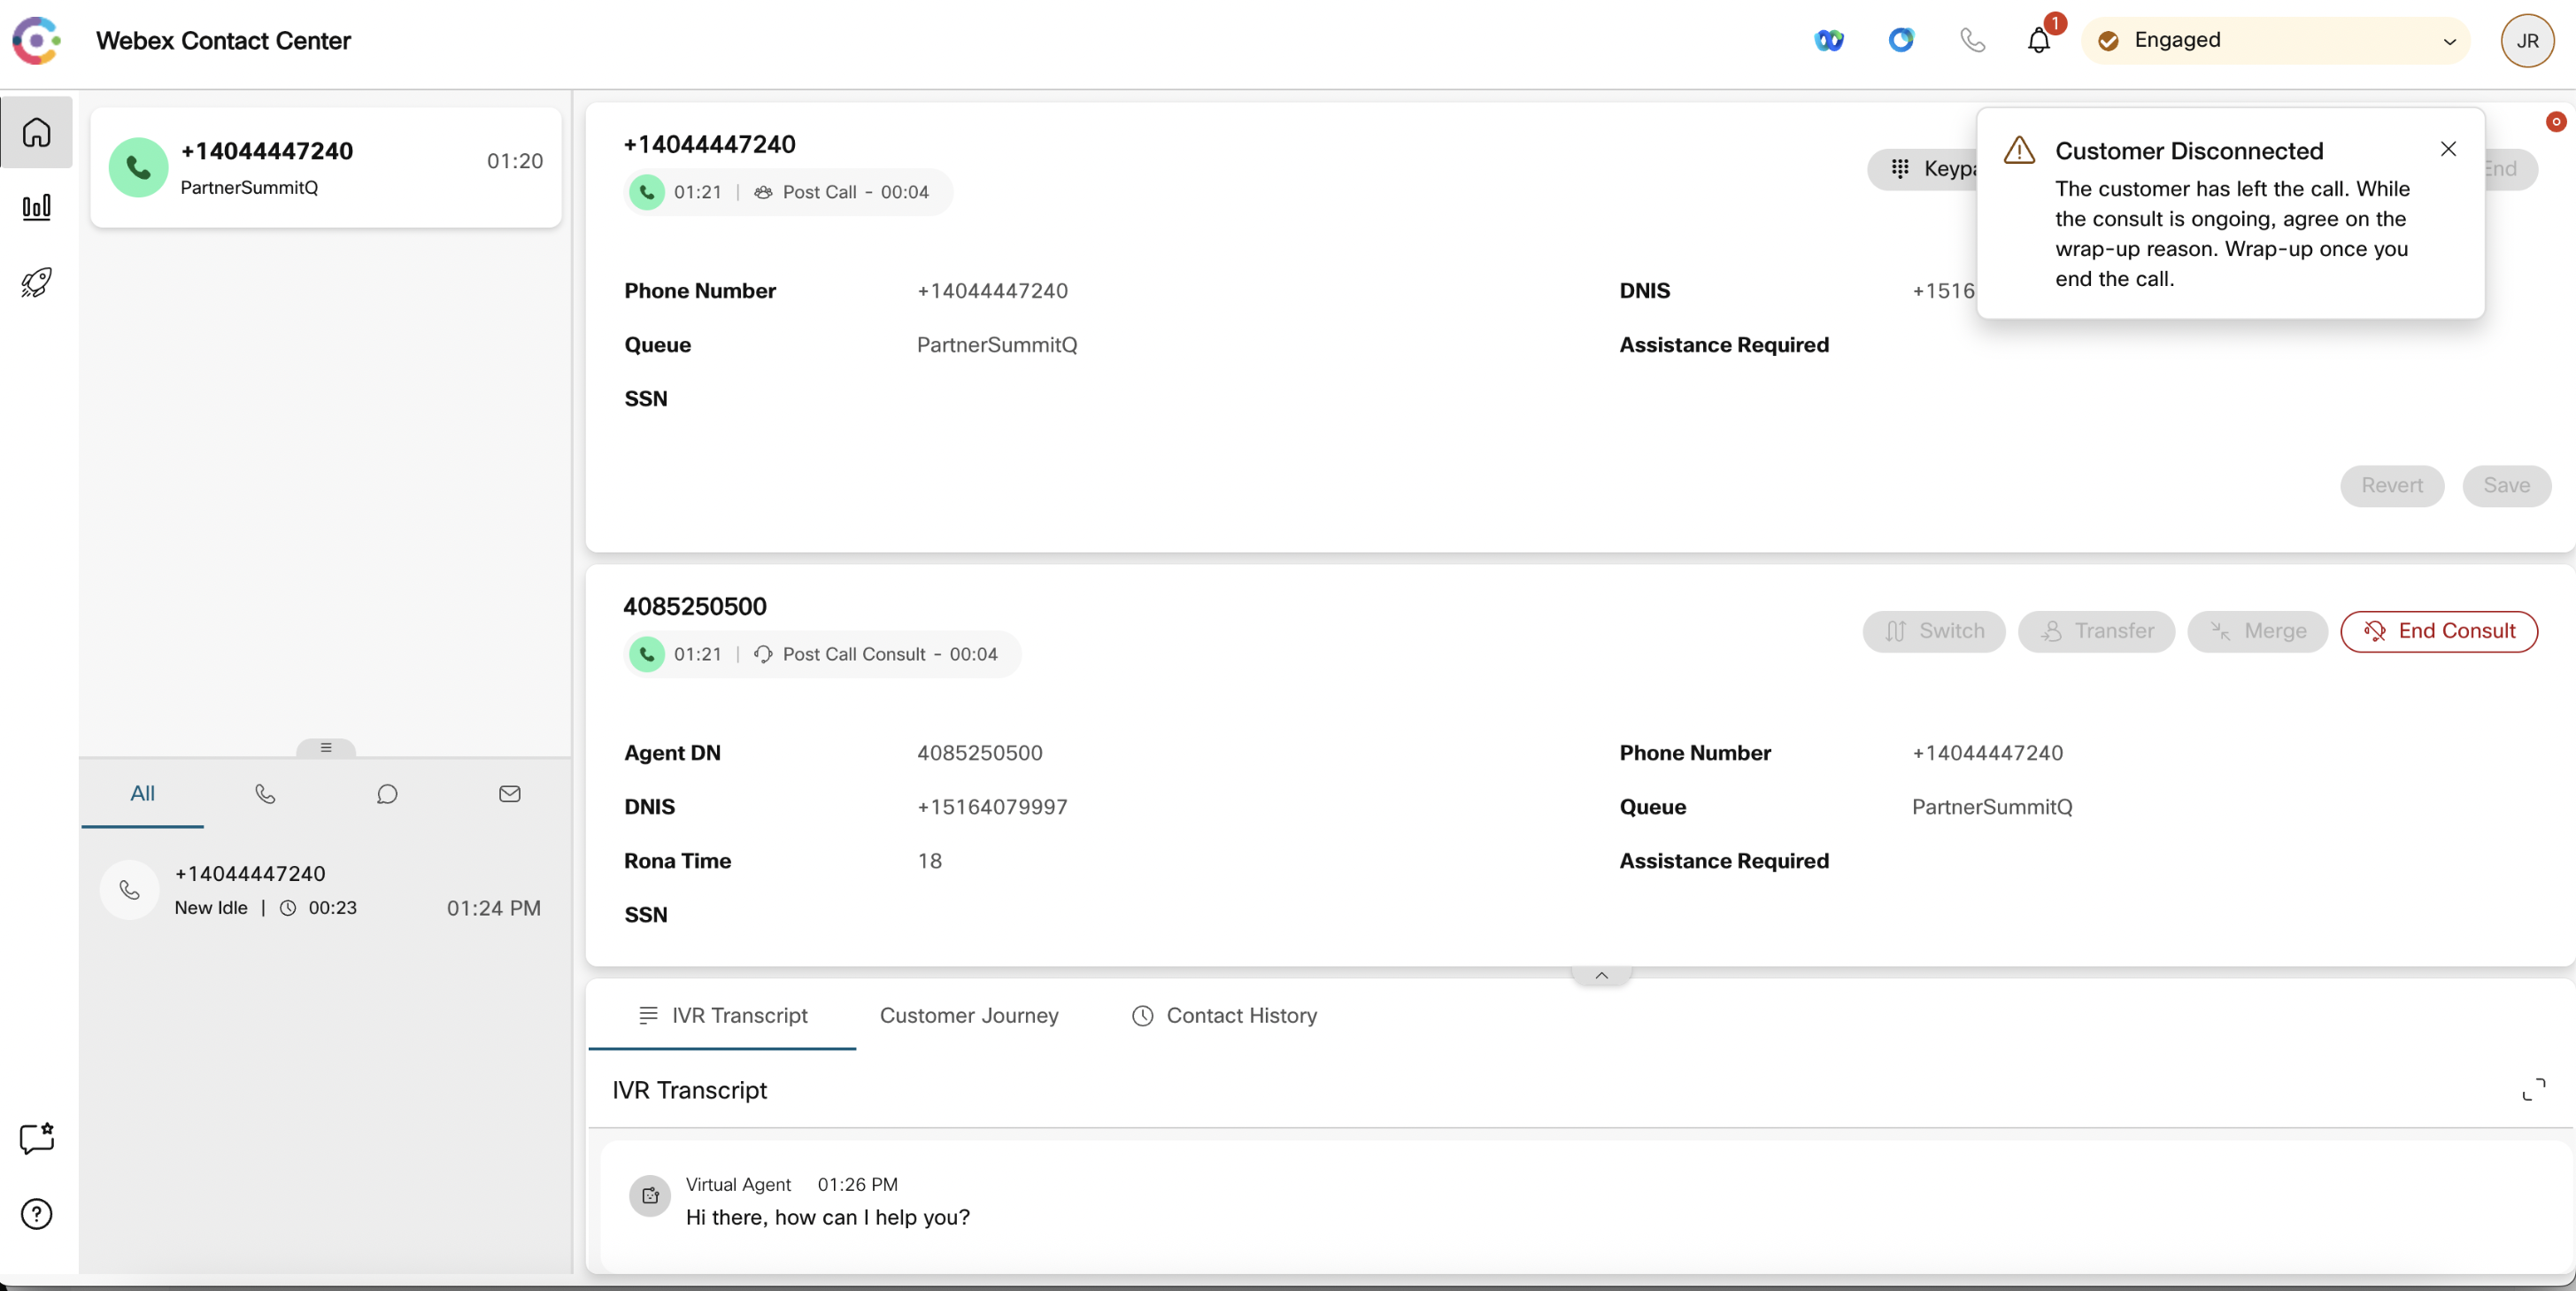
Task: Open the Home icon in sidebar
Action: pos(37,132)
